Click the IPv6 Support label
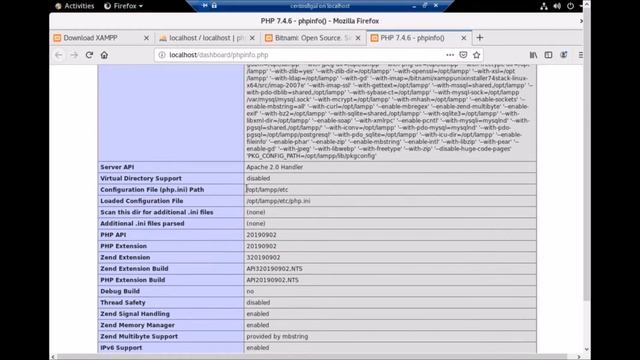 pyautogui.click(x=121, y=348)
